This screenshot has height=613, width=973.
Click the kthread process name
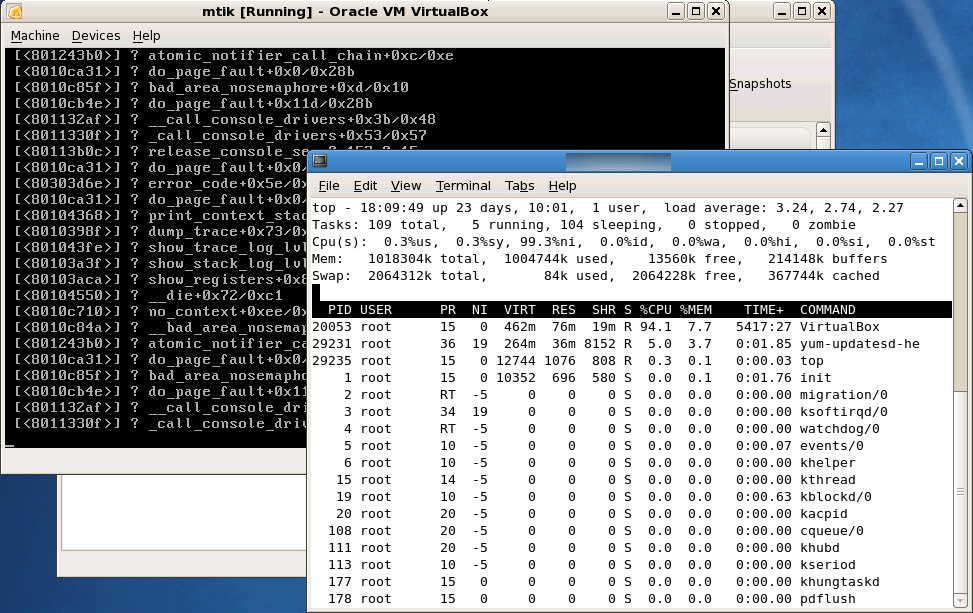click(828, 480)
